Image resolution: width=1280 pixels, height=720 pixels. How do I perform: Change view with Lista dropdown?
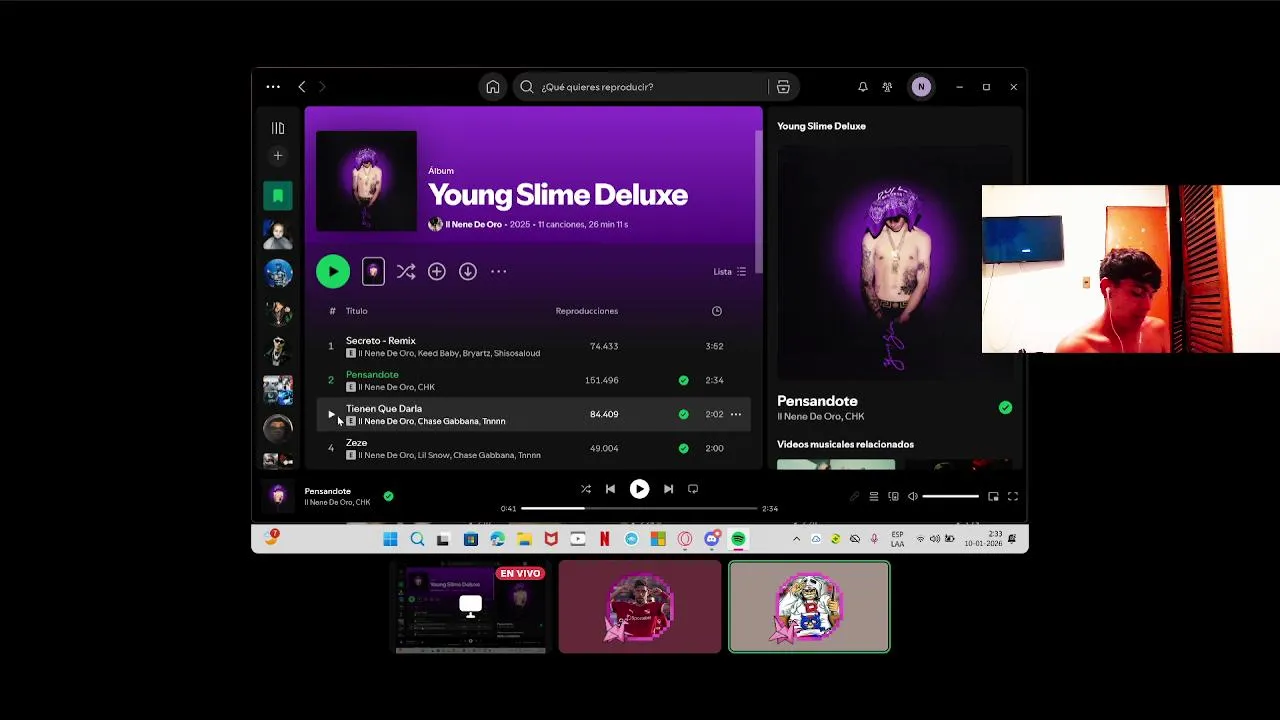tap(730, 271)
